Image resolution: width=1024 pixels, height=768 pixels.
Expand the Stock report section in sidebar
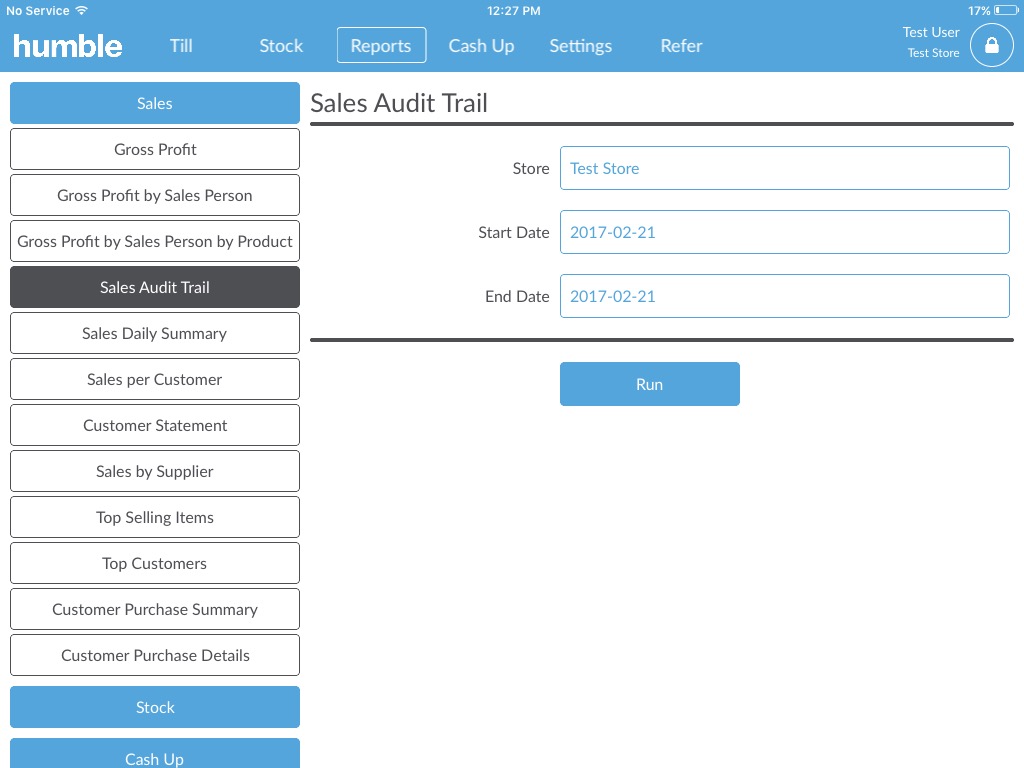155,707
